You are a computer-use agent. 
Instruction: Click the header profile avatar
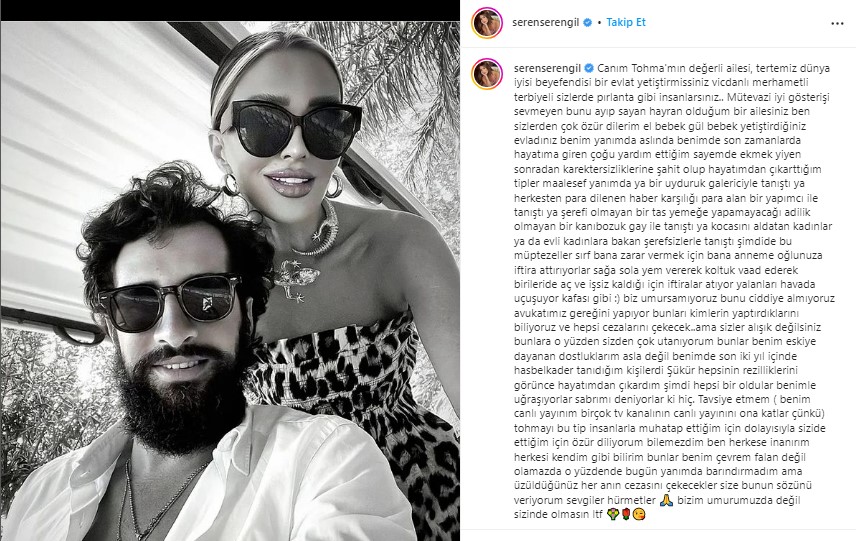click(x=487, y=23)
